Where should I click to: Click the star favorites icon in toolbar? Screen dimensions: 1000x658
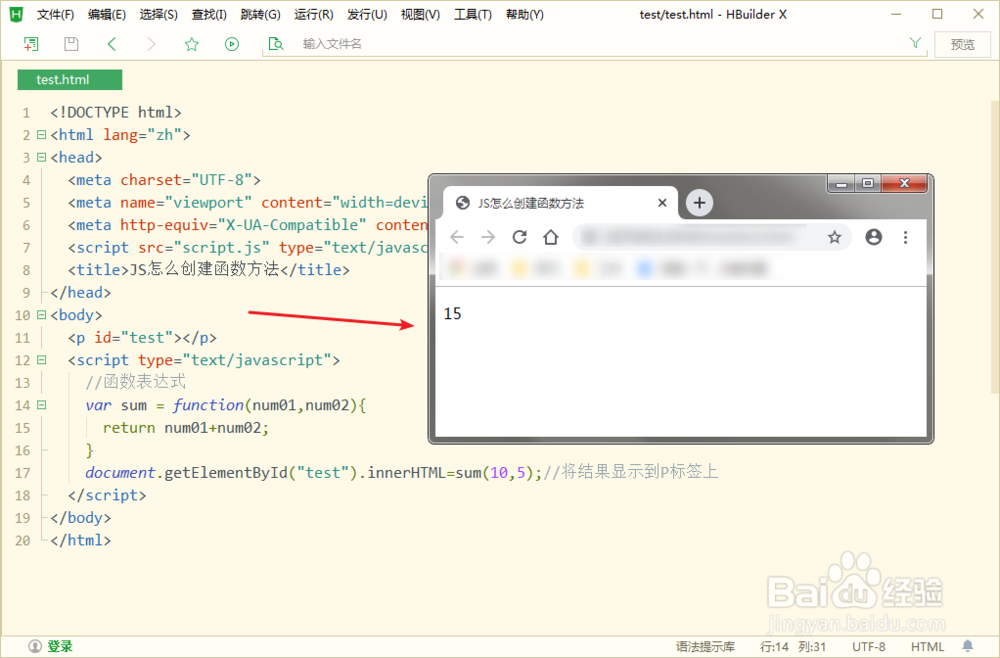point(190,44)
